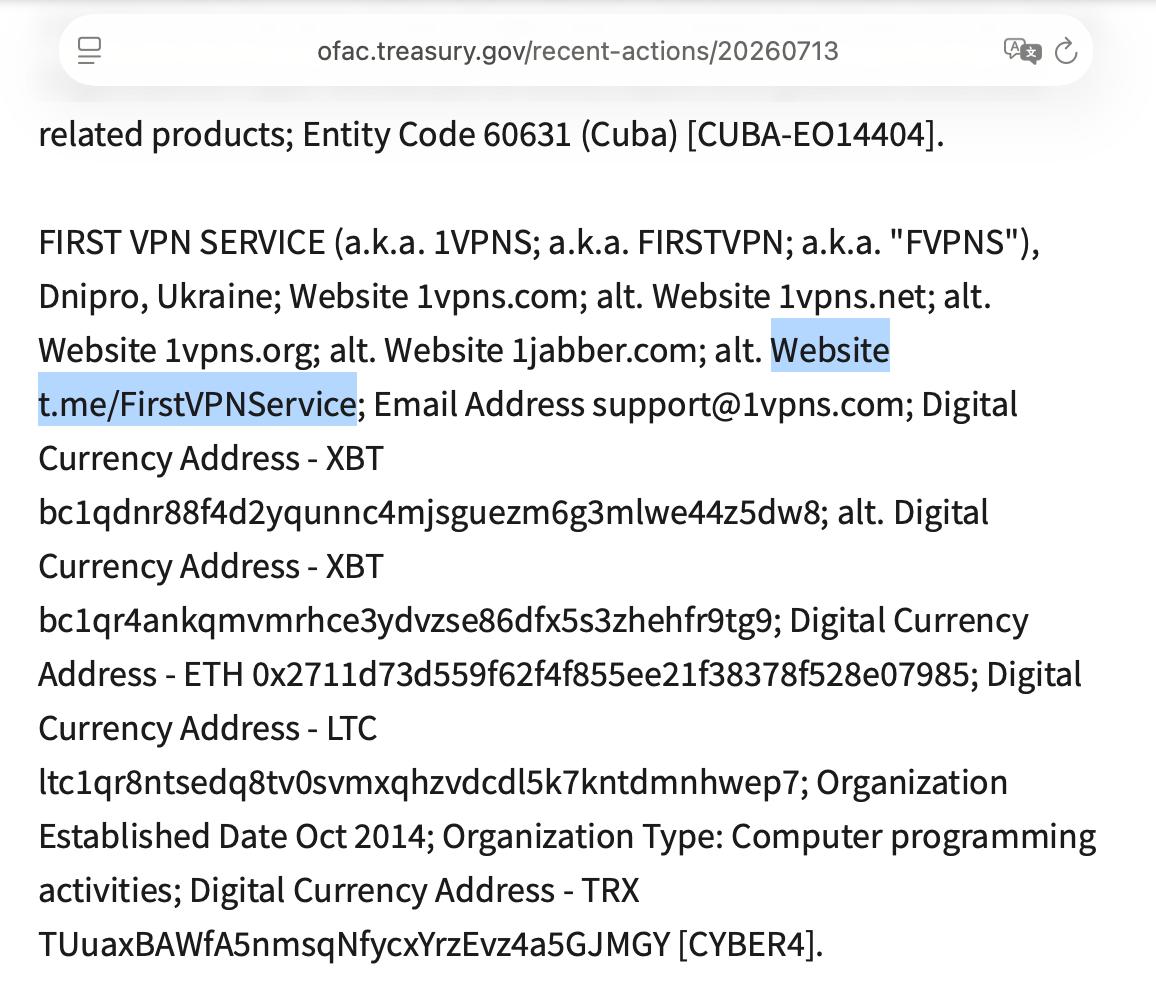Click the TUuaxBAWfA5nmsq TRX address
The image size is (1156, 996).
tap(354, 944)
